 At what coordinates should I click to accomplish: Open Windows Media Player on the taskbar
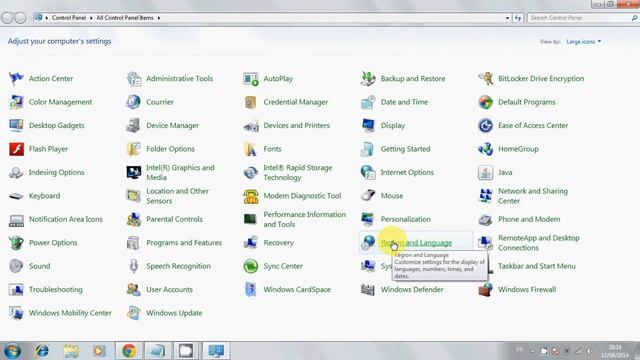click(99, 351)
